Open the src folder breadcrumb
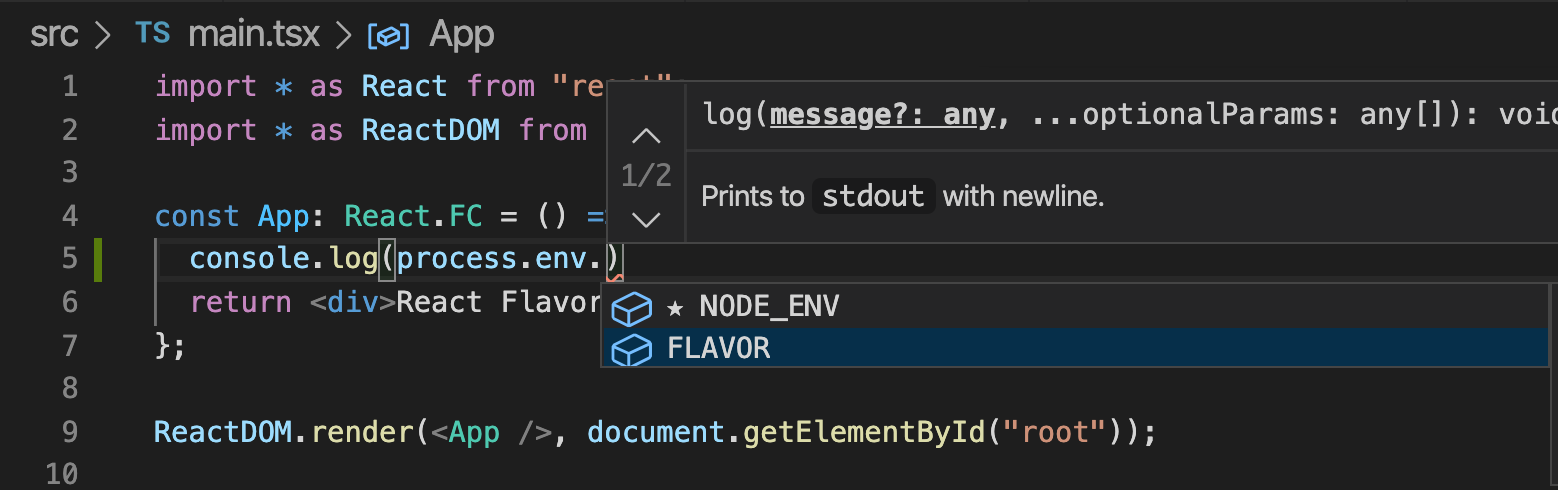The height and width of the screenshot is (490, 1558). pos(54,35)
